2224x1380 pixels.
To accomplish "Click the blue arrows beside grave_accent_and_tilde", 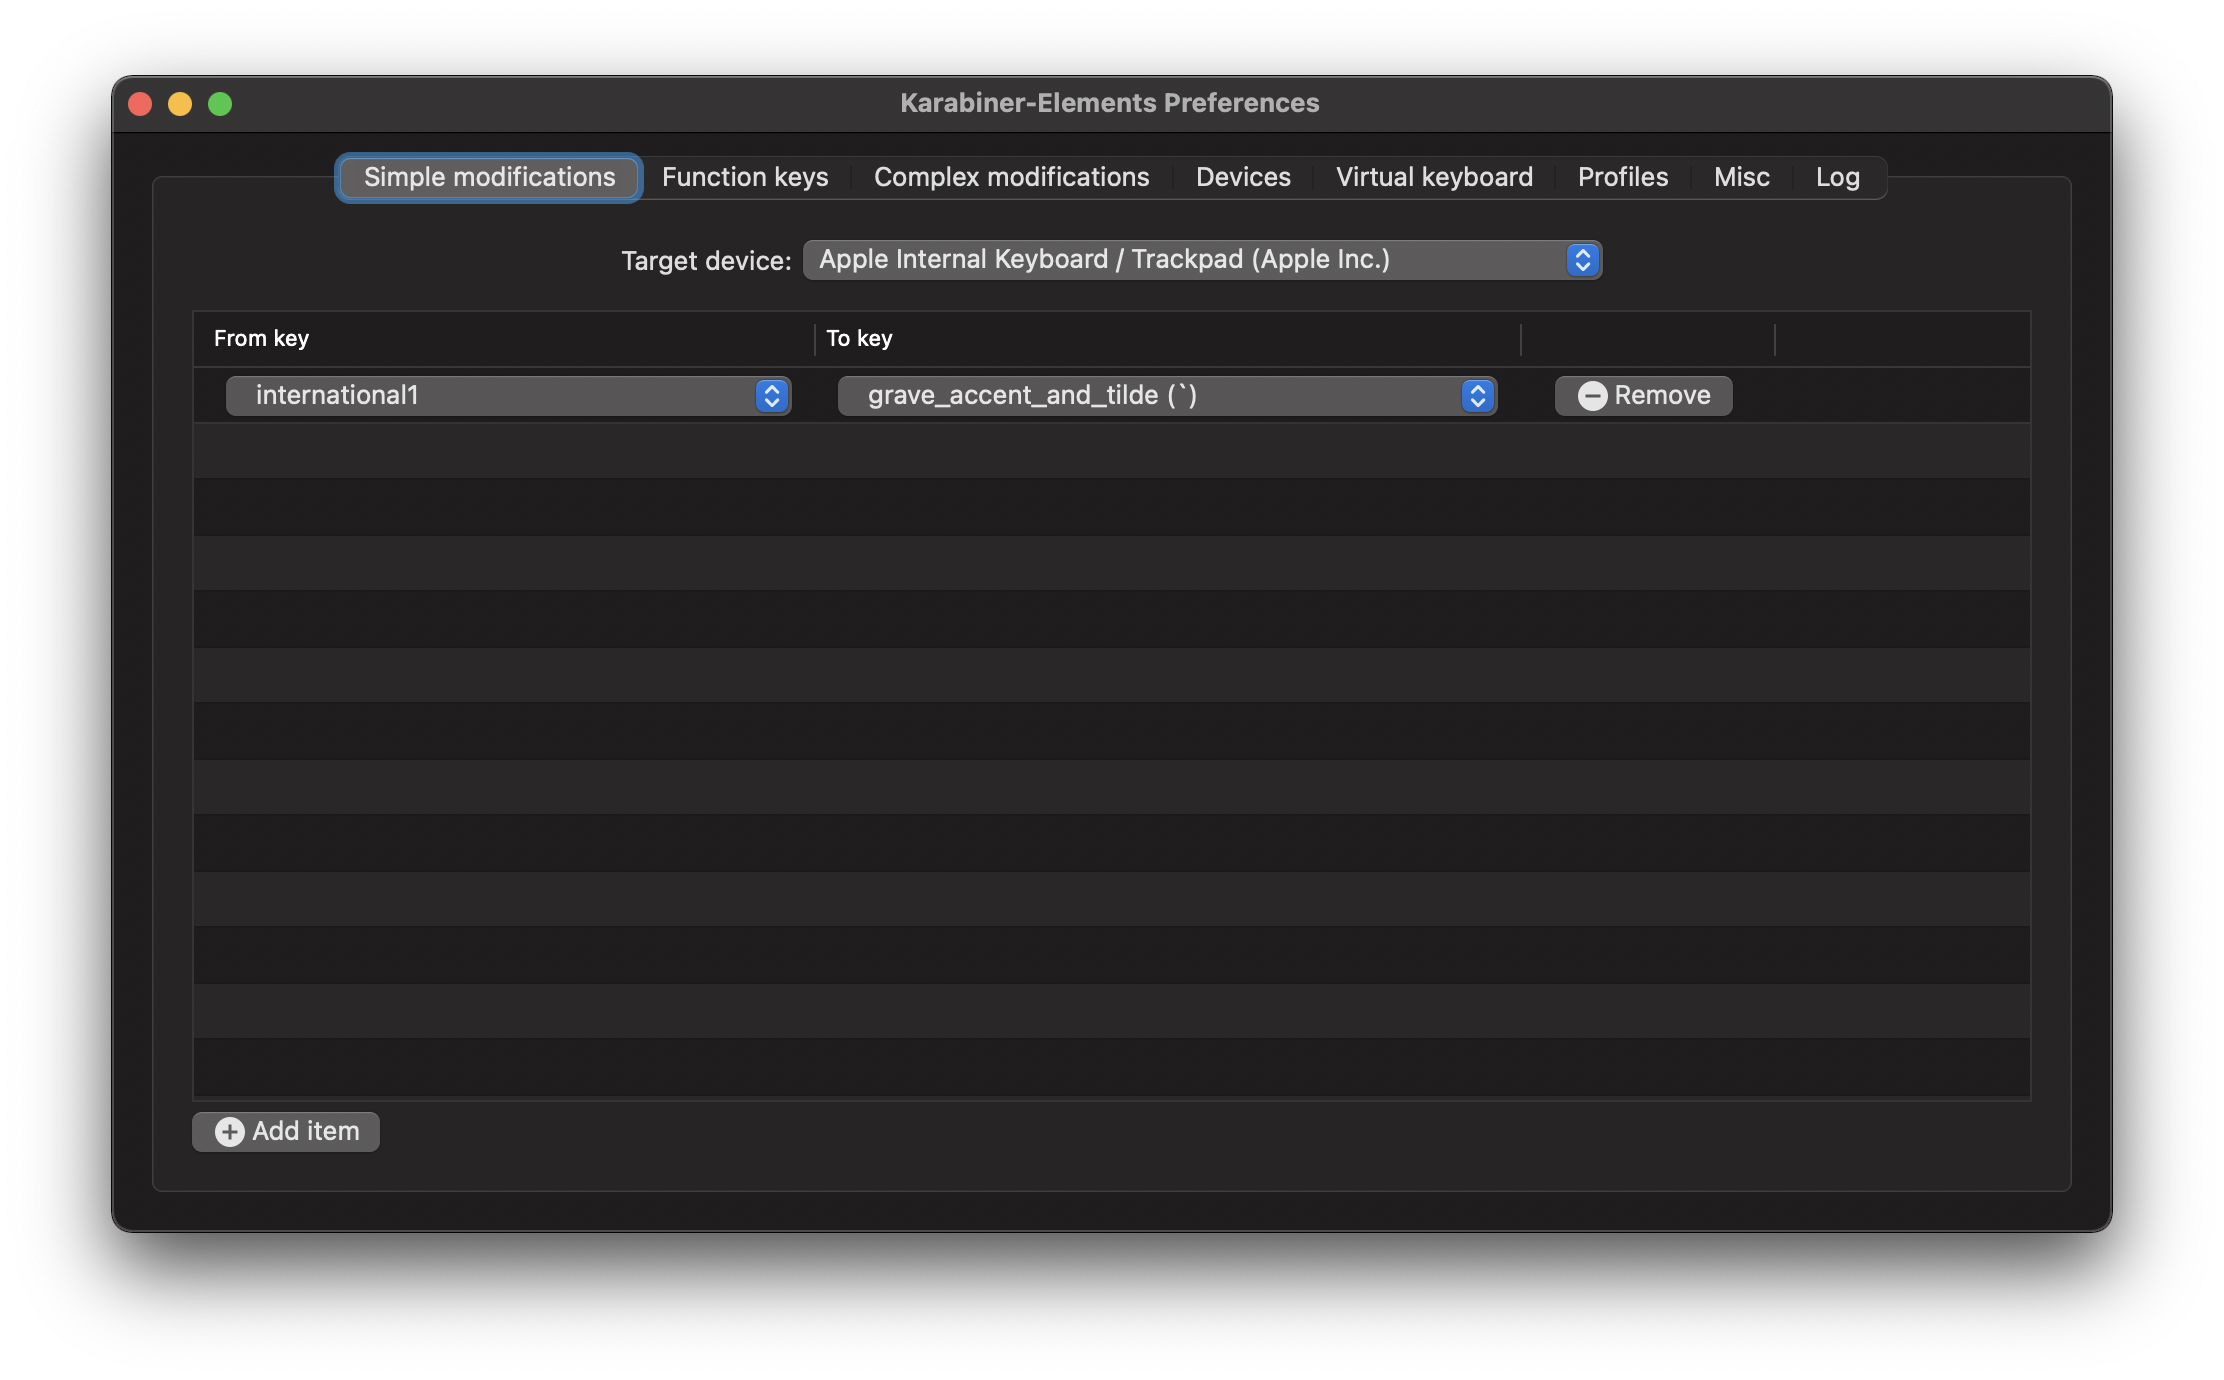I will 1477,396.
